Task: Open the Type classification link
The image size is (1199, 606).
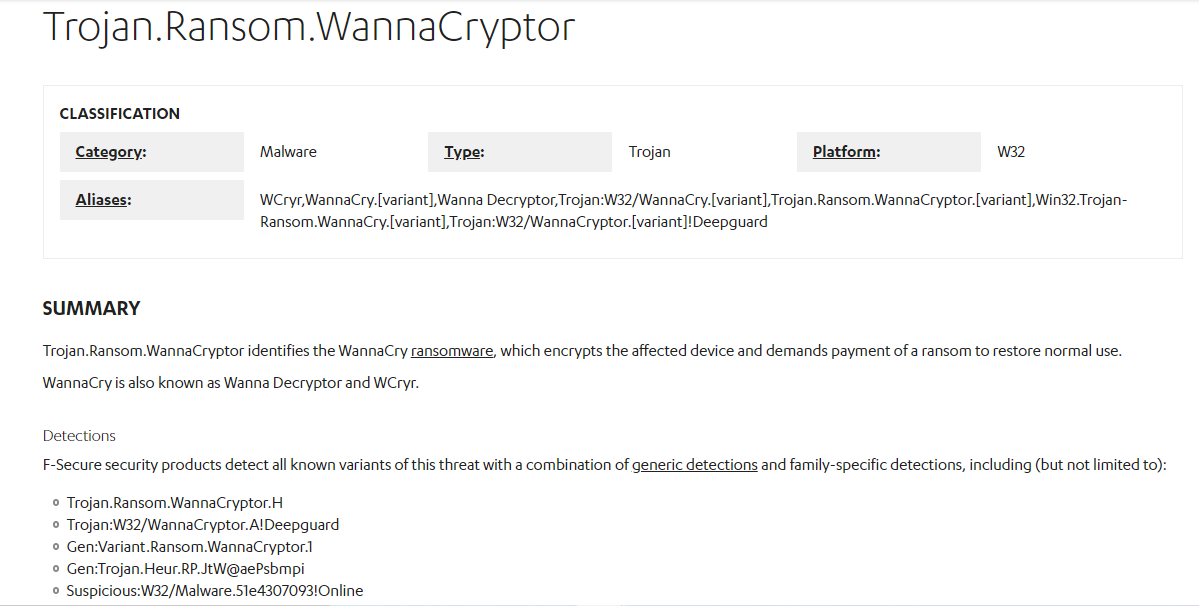Action: pyautogui.click(x=464, y=152)
